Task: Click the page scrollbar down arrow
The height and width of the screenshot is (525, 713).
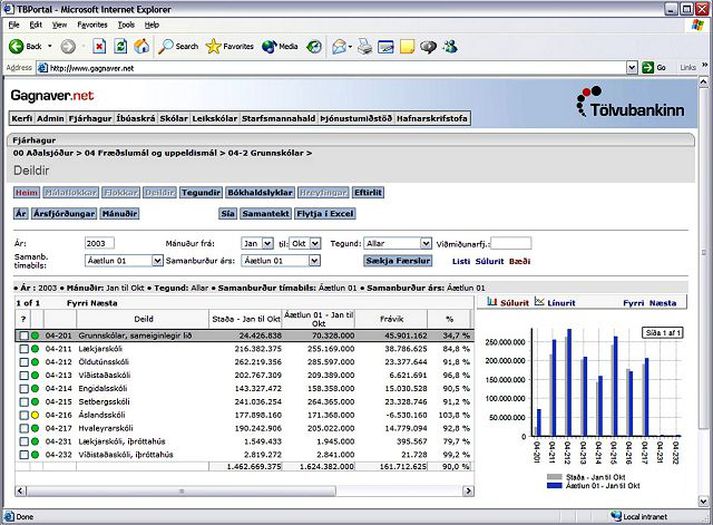Action: click(x=703, y=501)
